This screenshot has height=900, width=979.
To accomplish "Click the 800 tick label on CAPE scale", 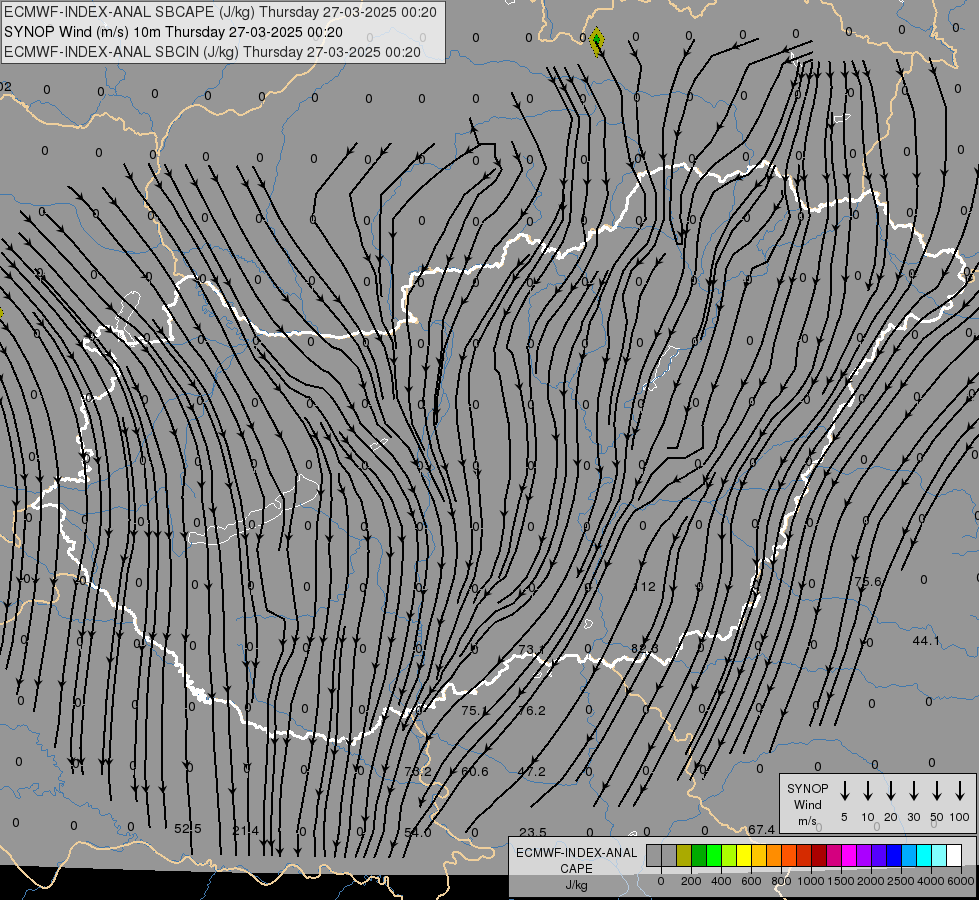I will [781, 881].
